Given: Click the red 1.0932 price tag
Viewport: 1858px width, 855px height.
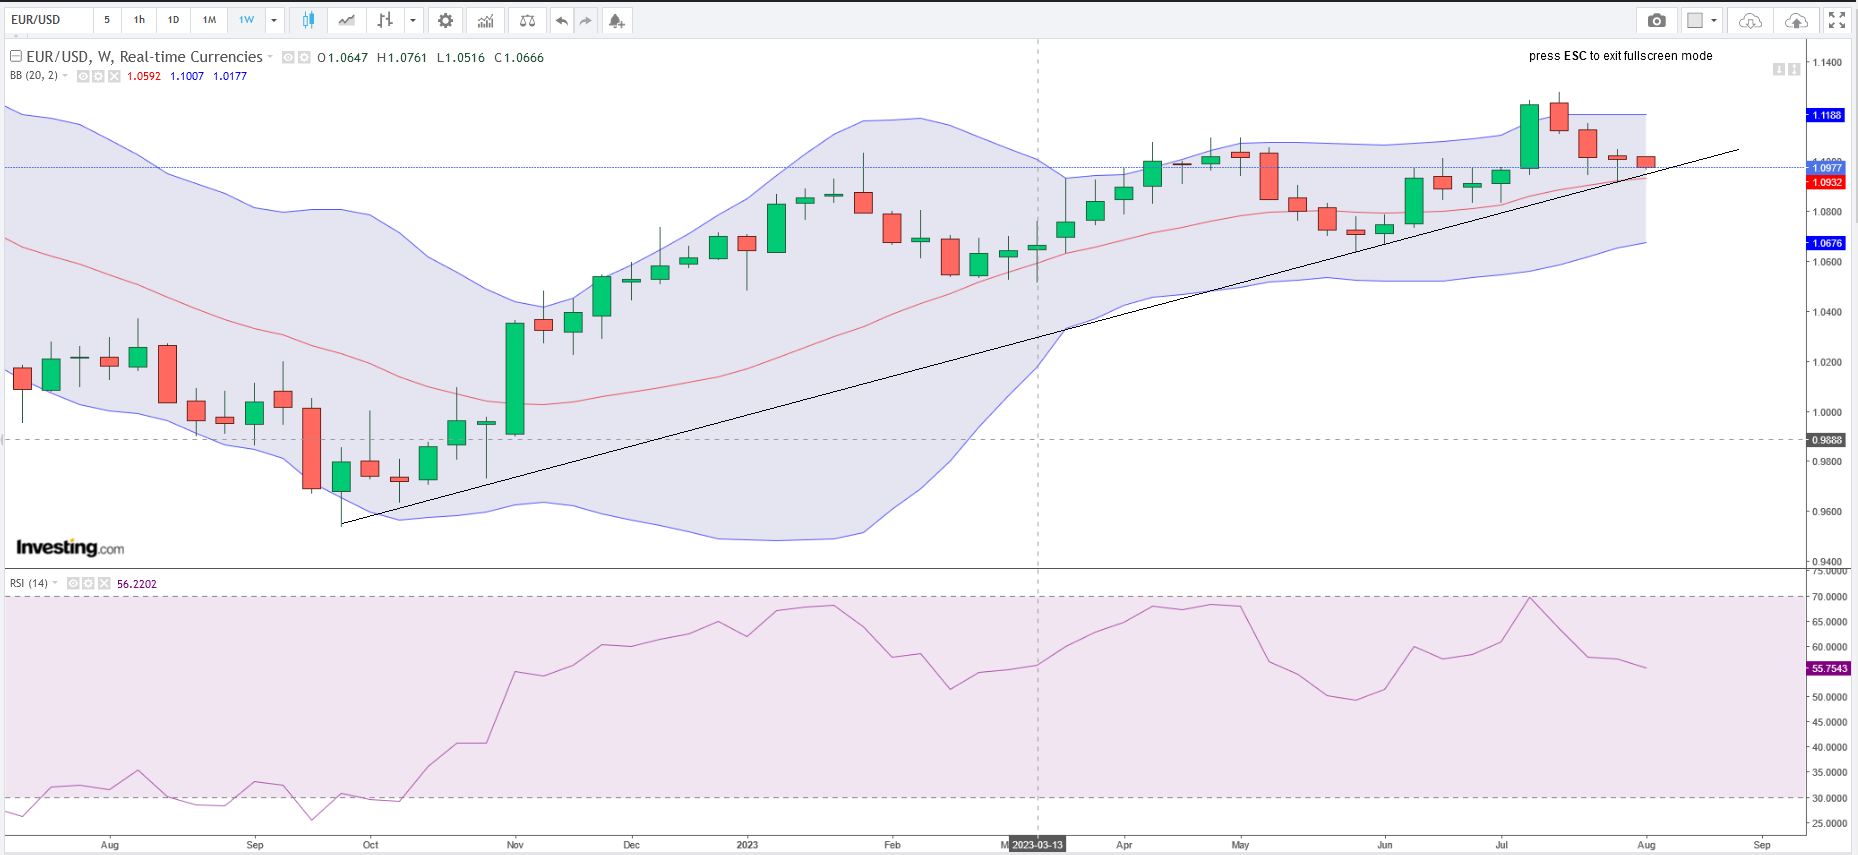Looking at the screenshot, I should (x=1827, y=182).
